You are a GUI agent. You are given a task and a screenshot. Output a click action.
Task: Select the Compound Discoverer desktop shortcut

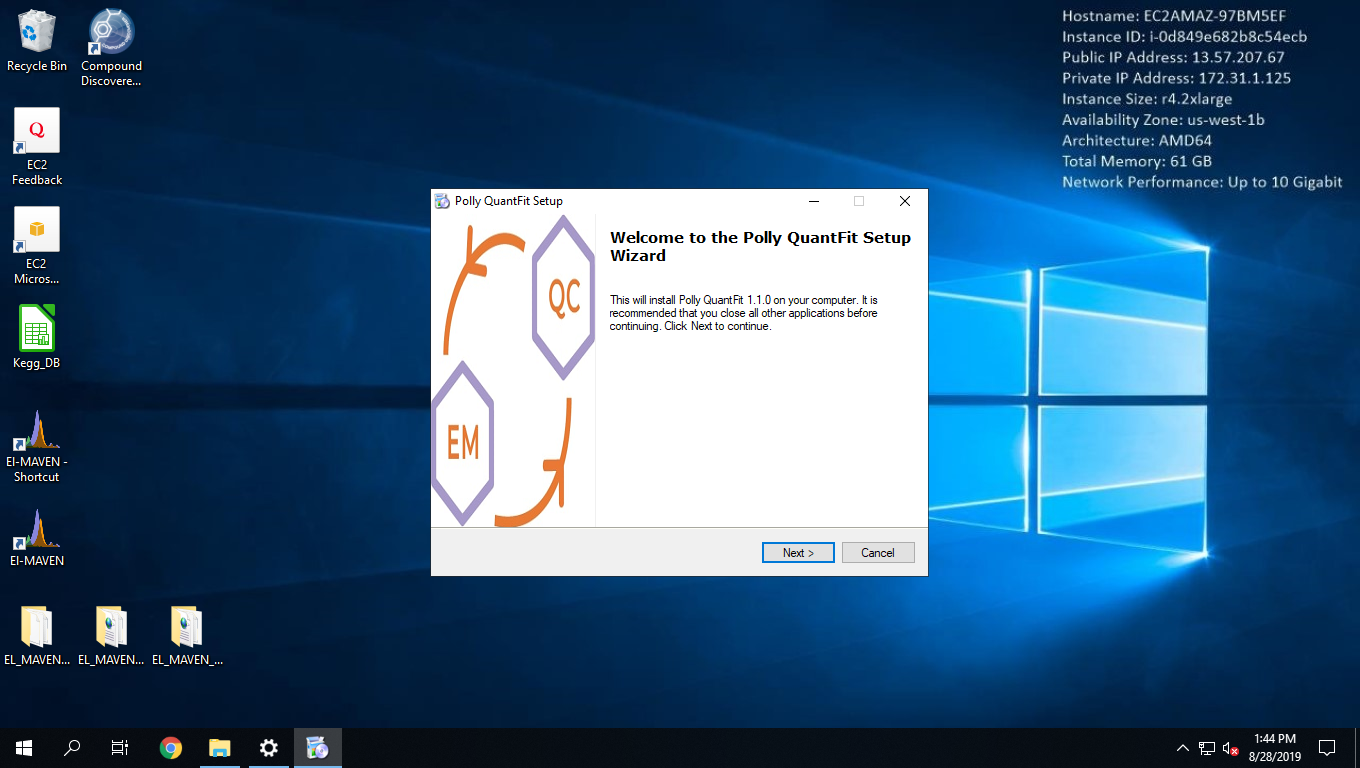coord(112,48)
